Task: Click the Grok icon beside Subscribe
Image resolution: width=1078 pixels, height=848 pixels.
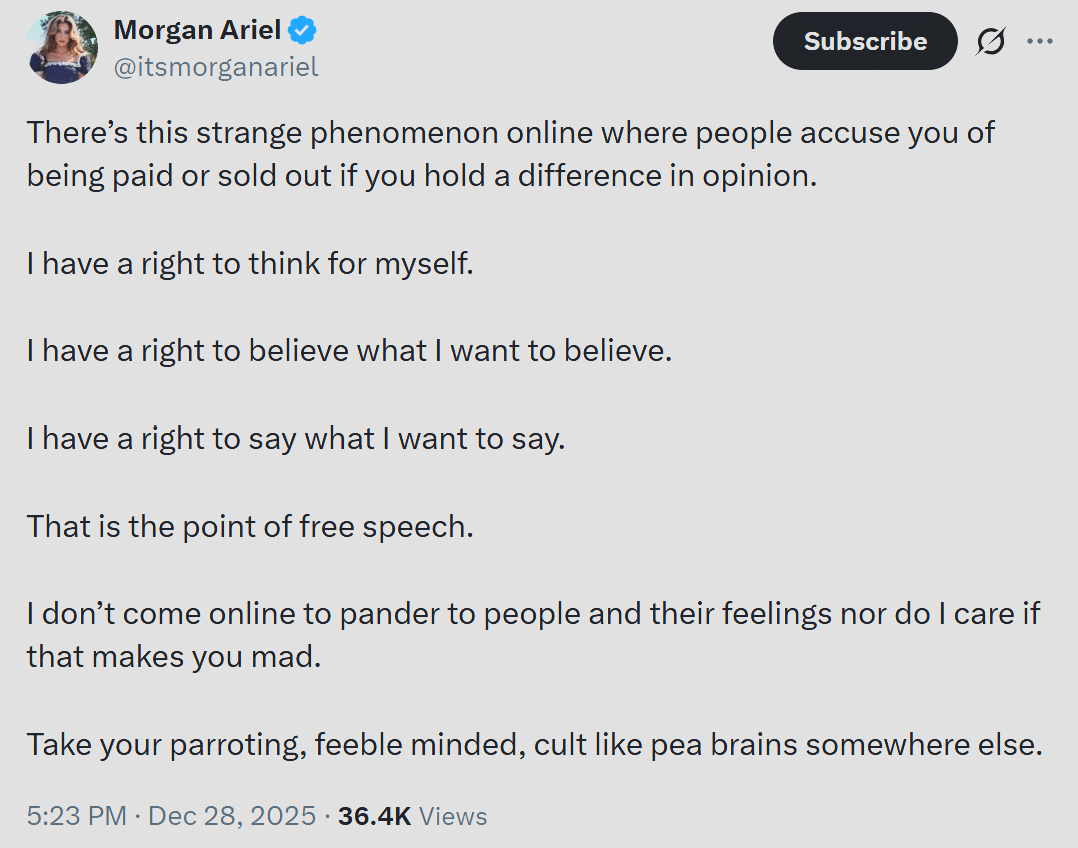Action: [990, 41]
